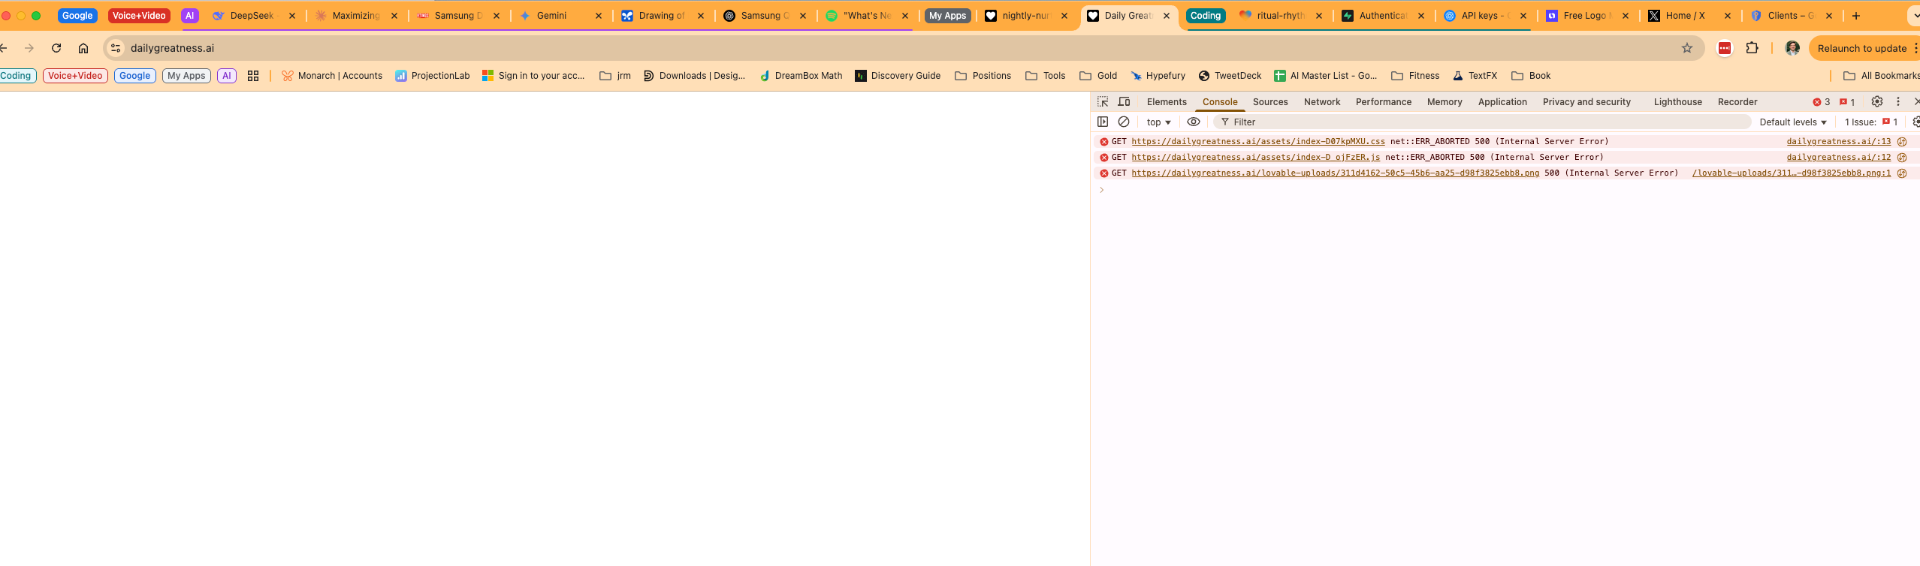
Task: Bookmark this page with star icon
Action: click(1687, 48)
